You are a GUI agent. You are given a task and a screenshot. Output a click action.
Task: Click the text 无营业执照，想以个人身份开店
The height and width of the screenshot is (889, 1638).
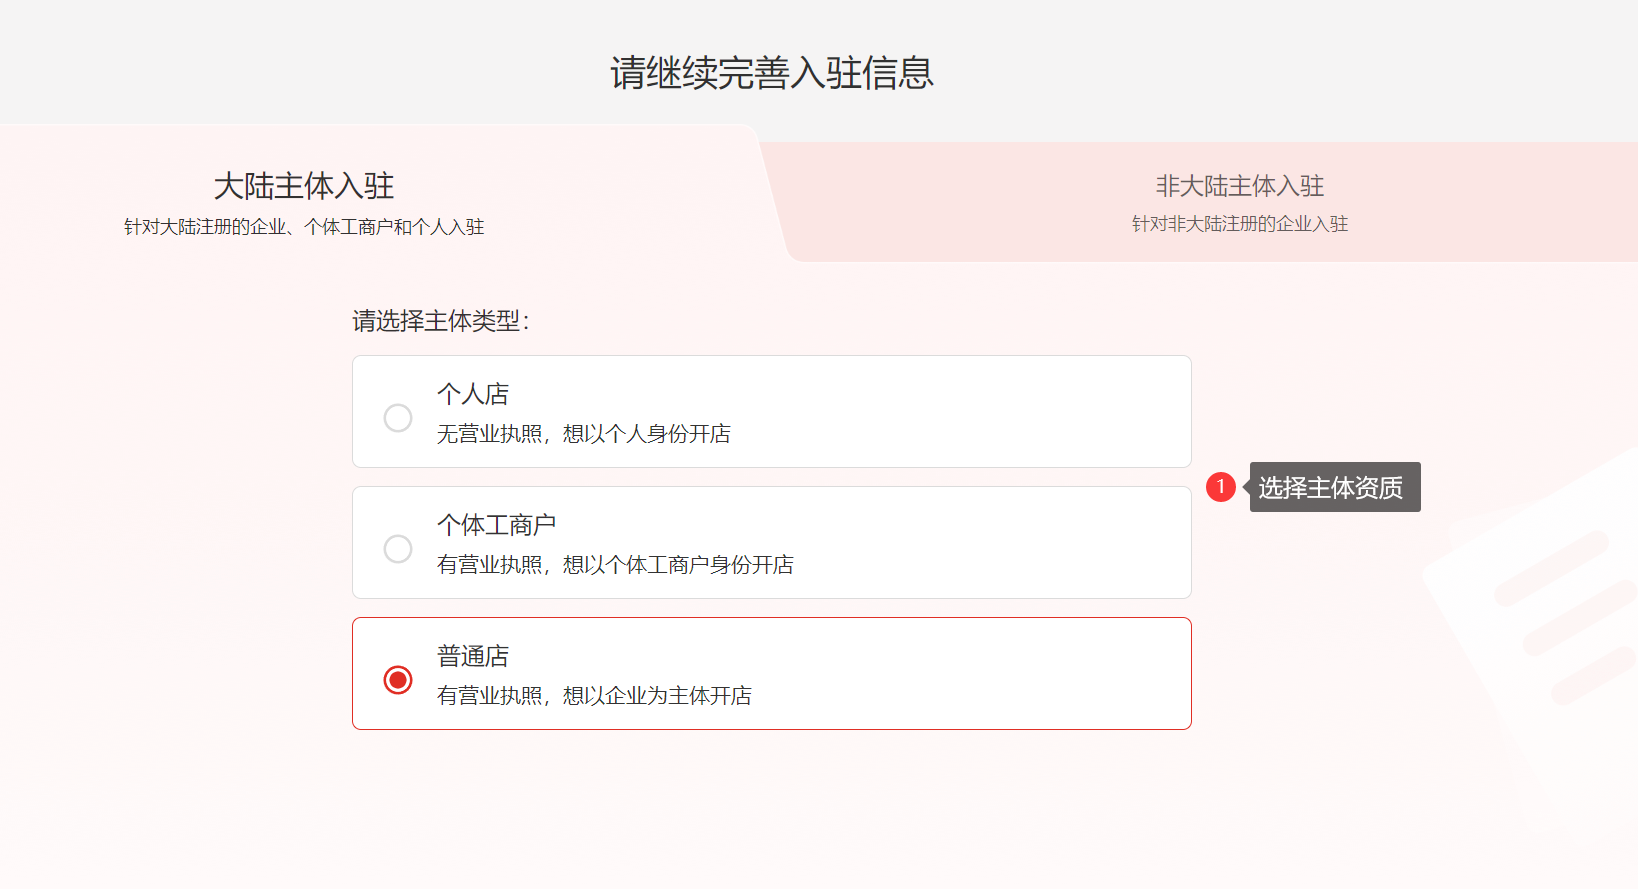click(584, 434)
